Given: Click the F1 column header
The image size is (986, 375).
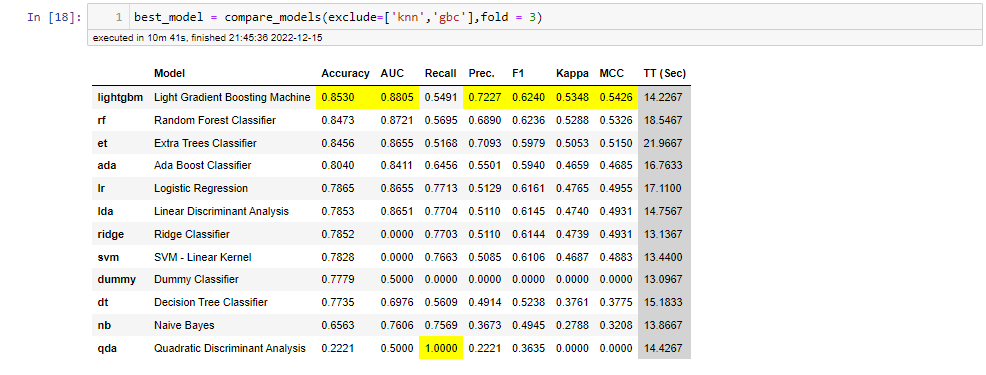Looking at the screenshot, I should point(518,74).
